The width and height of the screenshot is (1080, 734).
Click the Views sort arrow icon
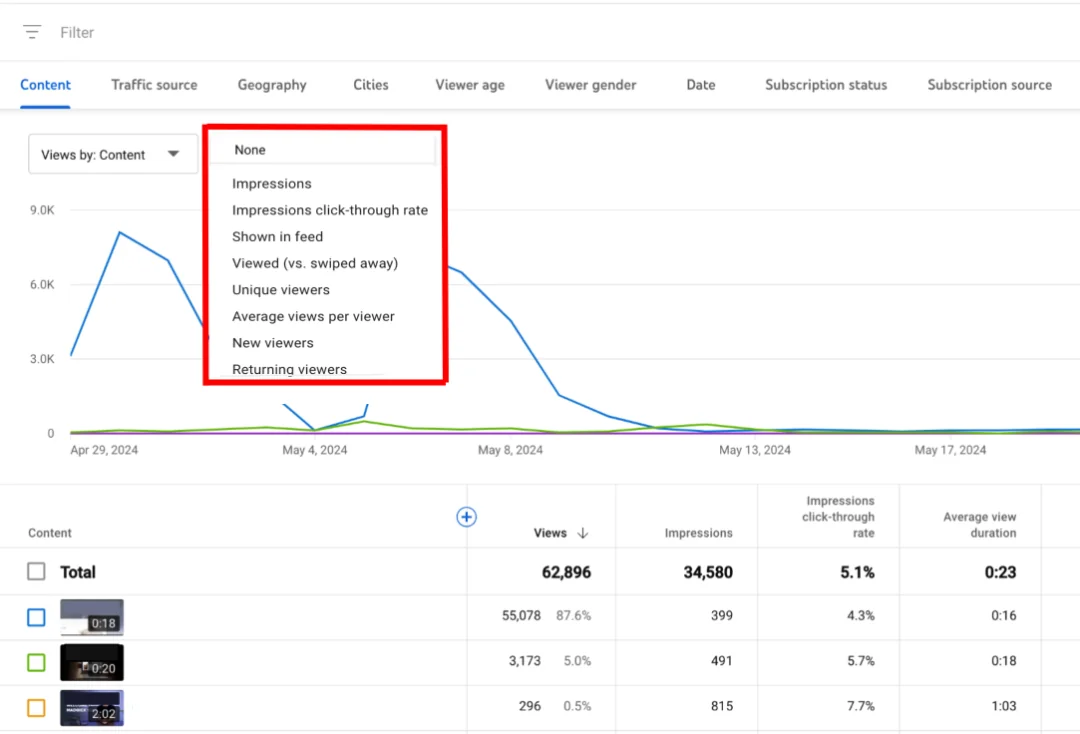(583, 533)
